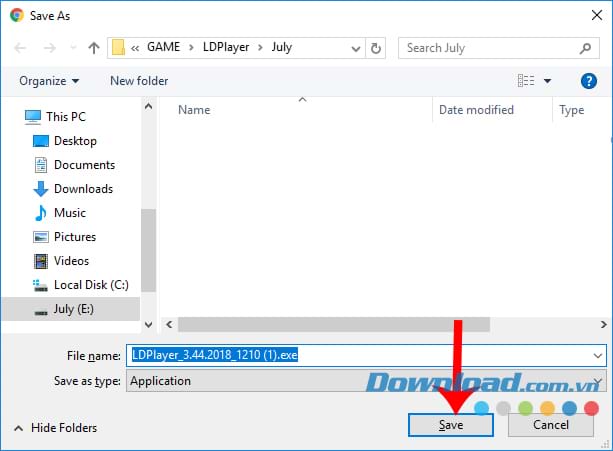Viewport: 613px width, 451px height.
Task: Open the Organize menu
Action: click(x=49, y=81)
